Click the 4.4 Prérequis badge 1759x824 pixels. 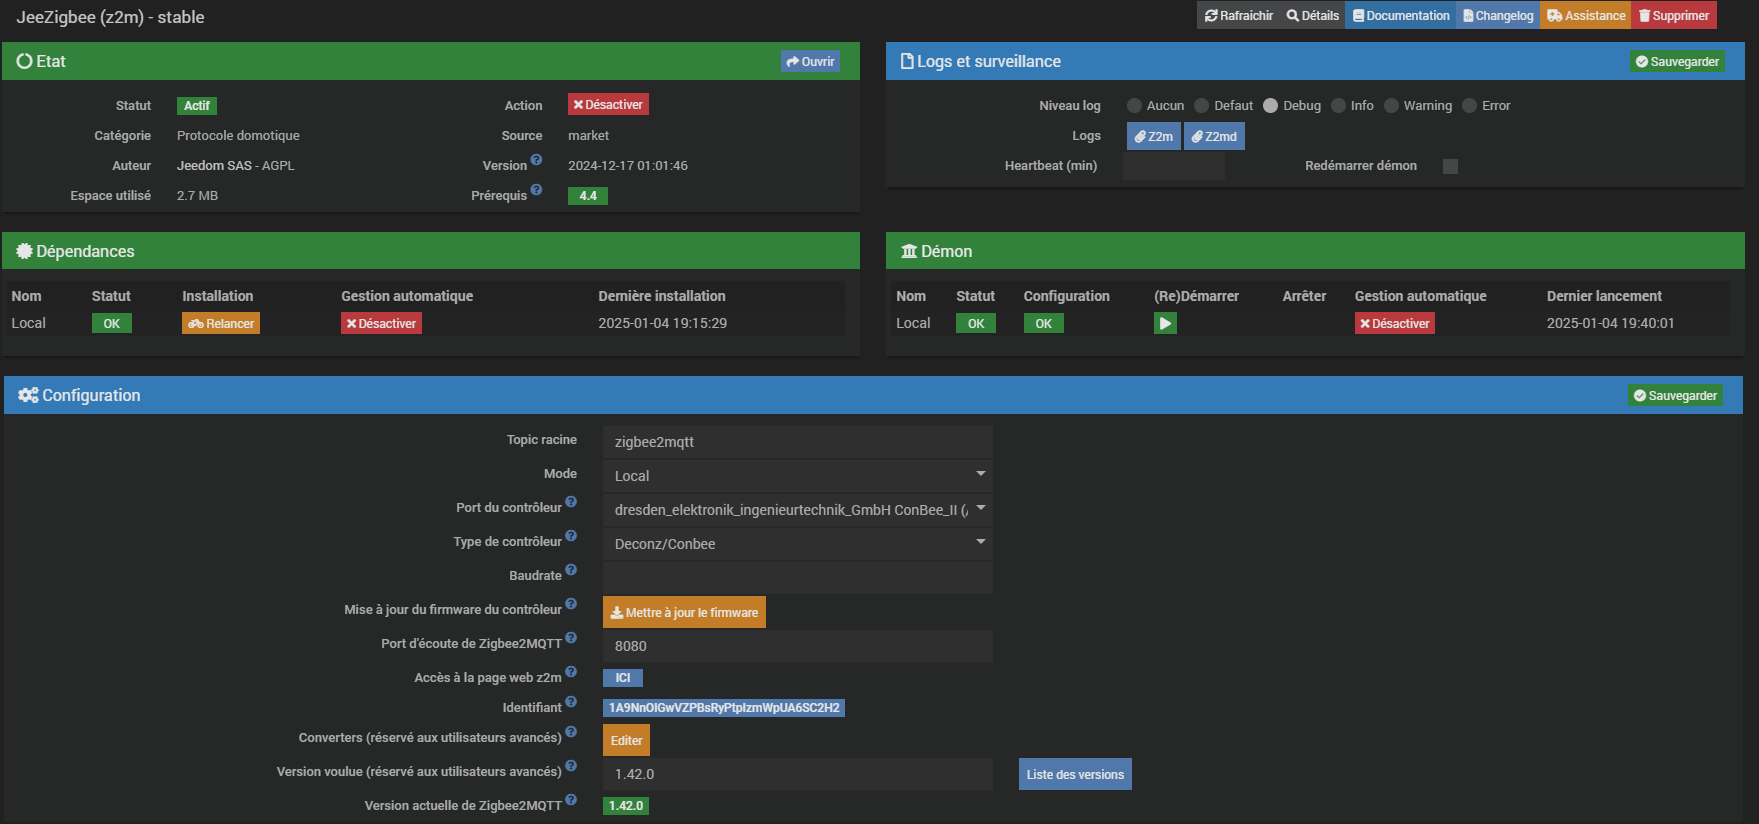tap(588, 196)
